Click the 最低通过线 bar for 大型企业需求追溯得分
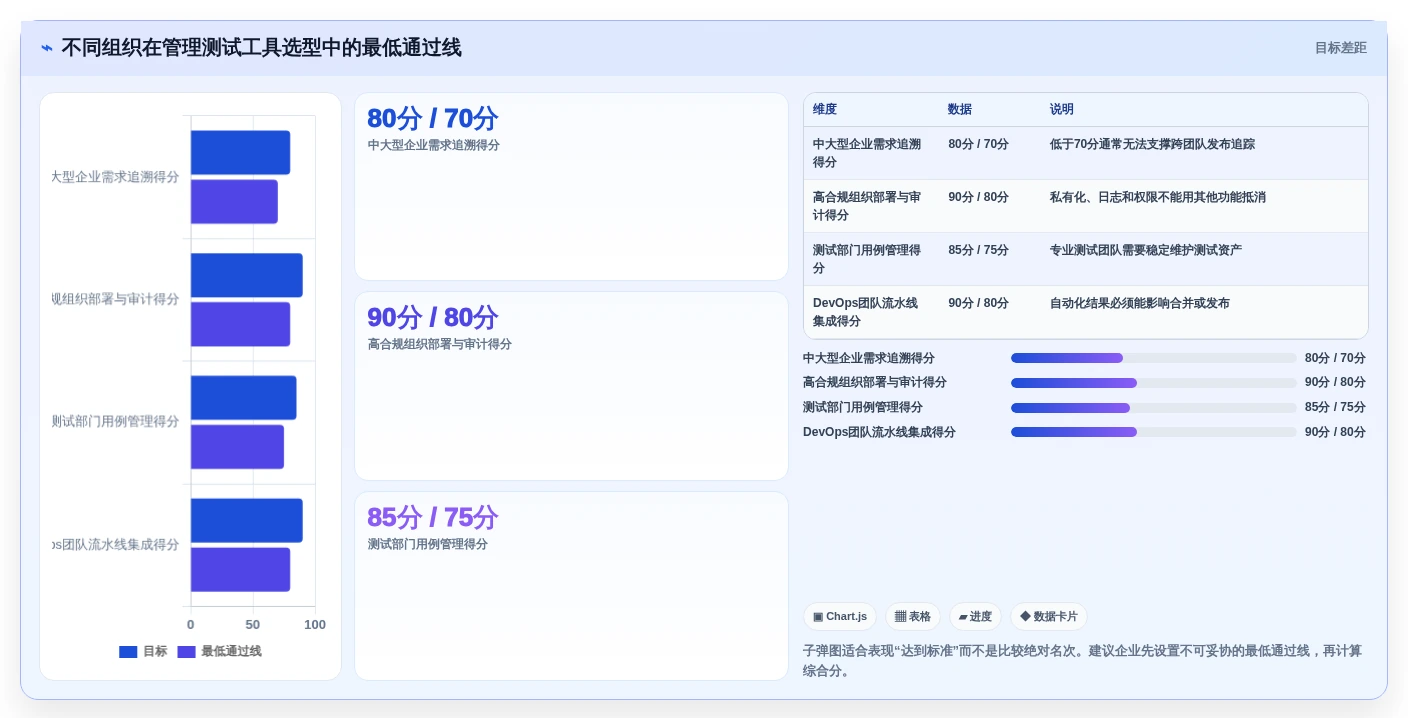Viewport: 1408px width, 718px height. point(234,202)
